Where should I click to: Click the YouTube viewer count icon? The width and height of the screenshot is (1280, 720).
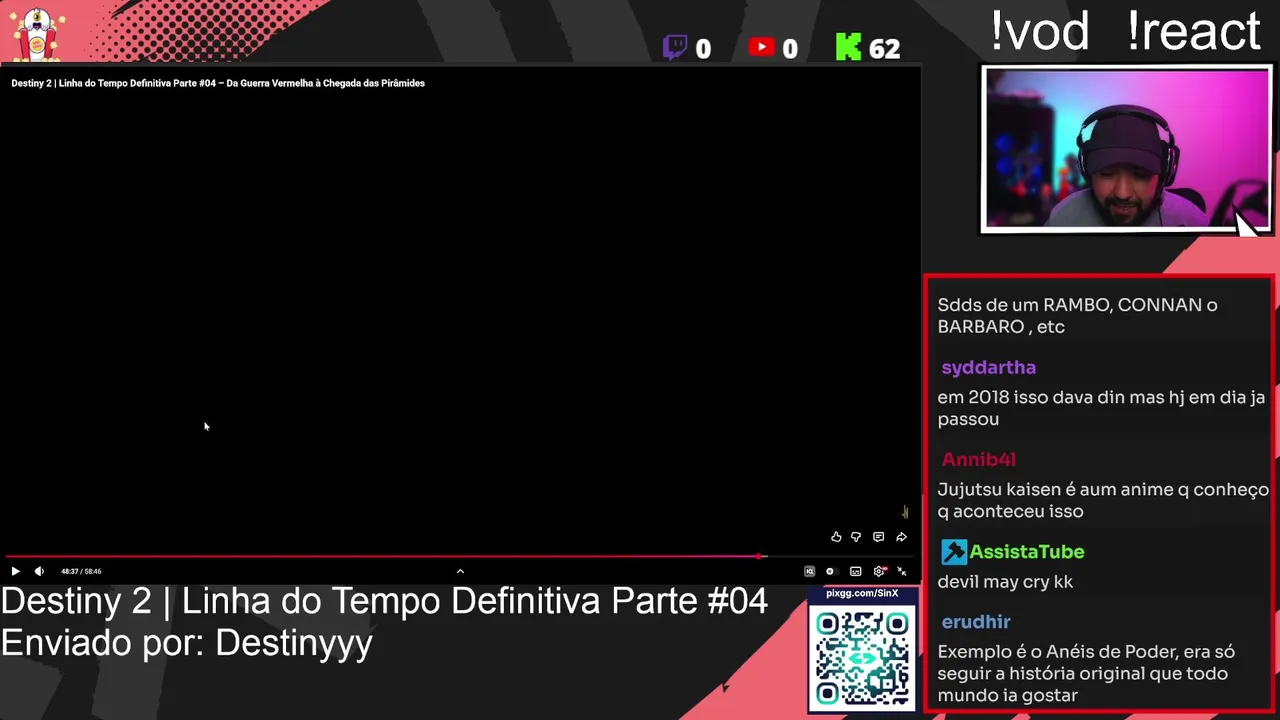[x=761, y=47]
